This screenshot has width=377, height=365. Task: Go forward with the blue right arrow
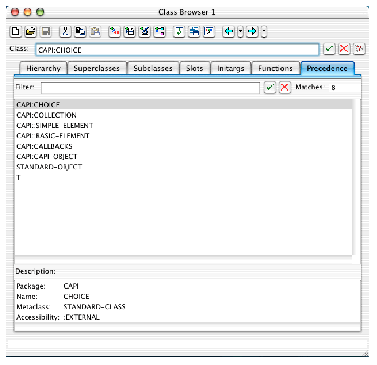click(252, 32)
